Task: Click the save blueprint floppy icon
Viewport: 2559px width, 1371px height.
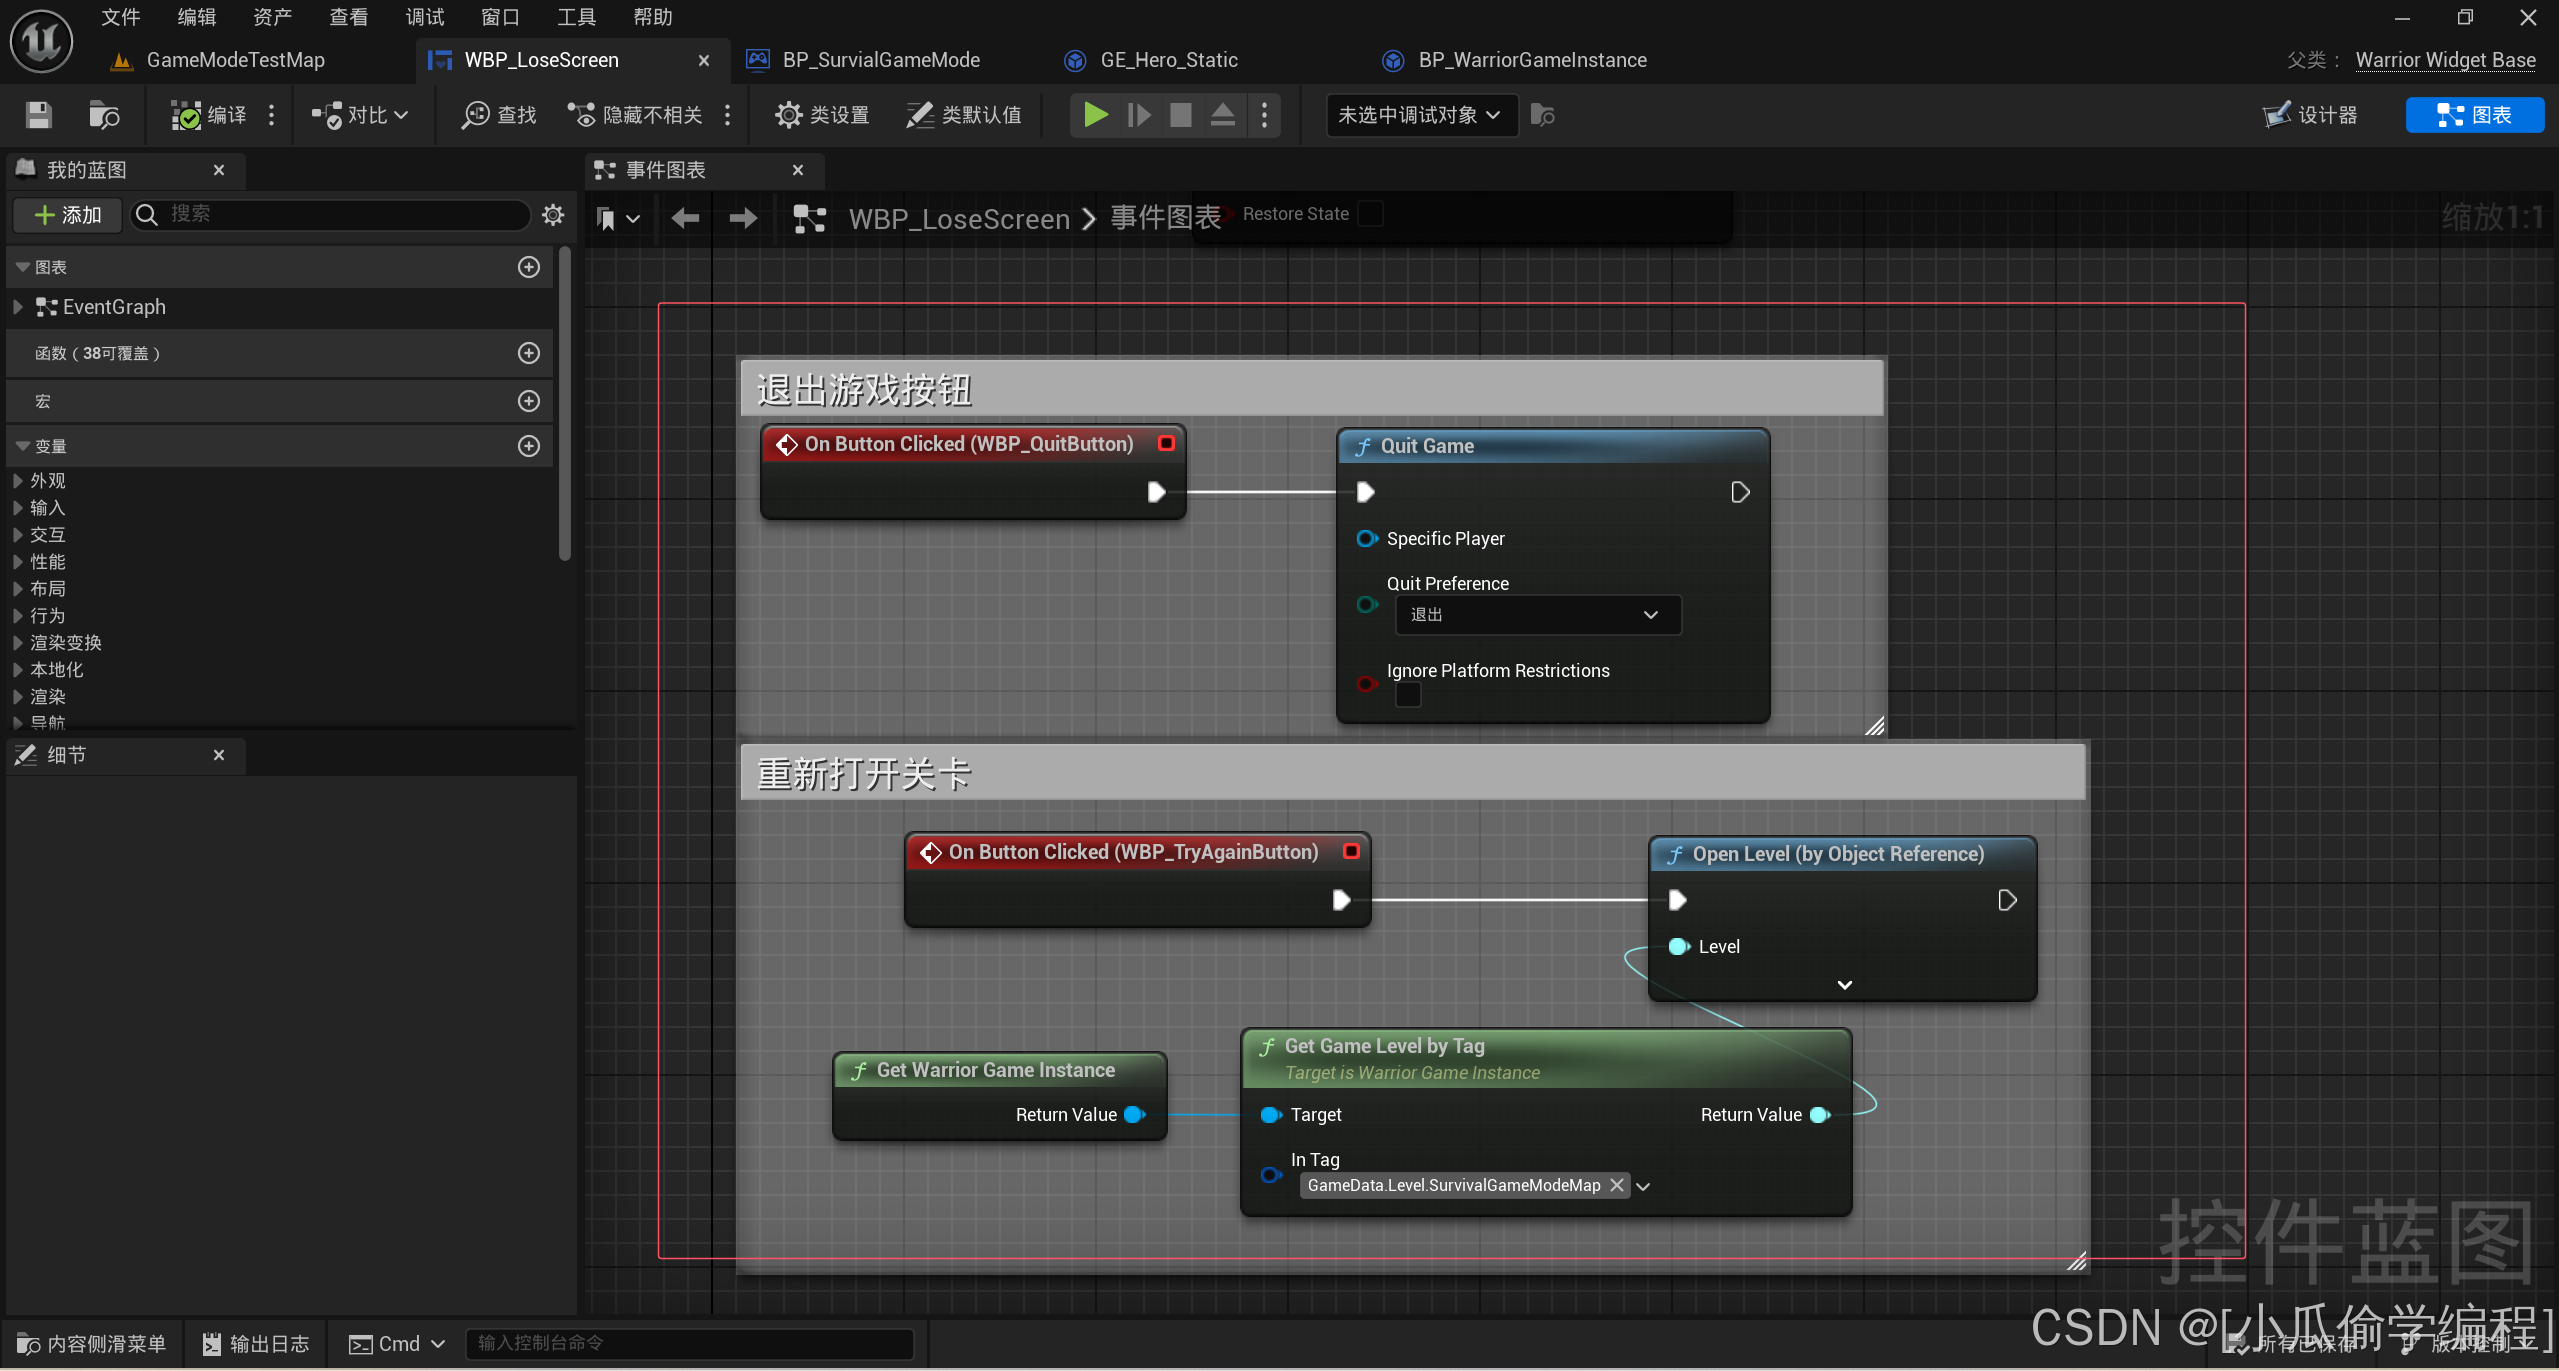Action: (38, 115)
